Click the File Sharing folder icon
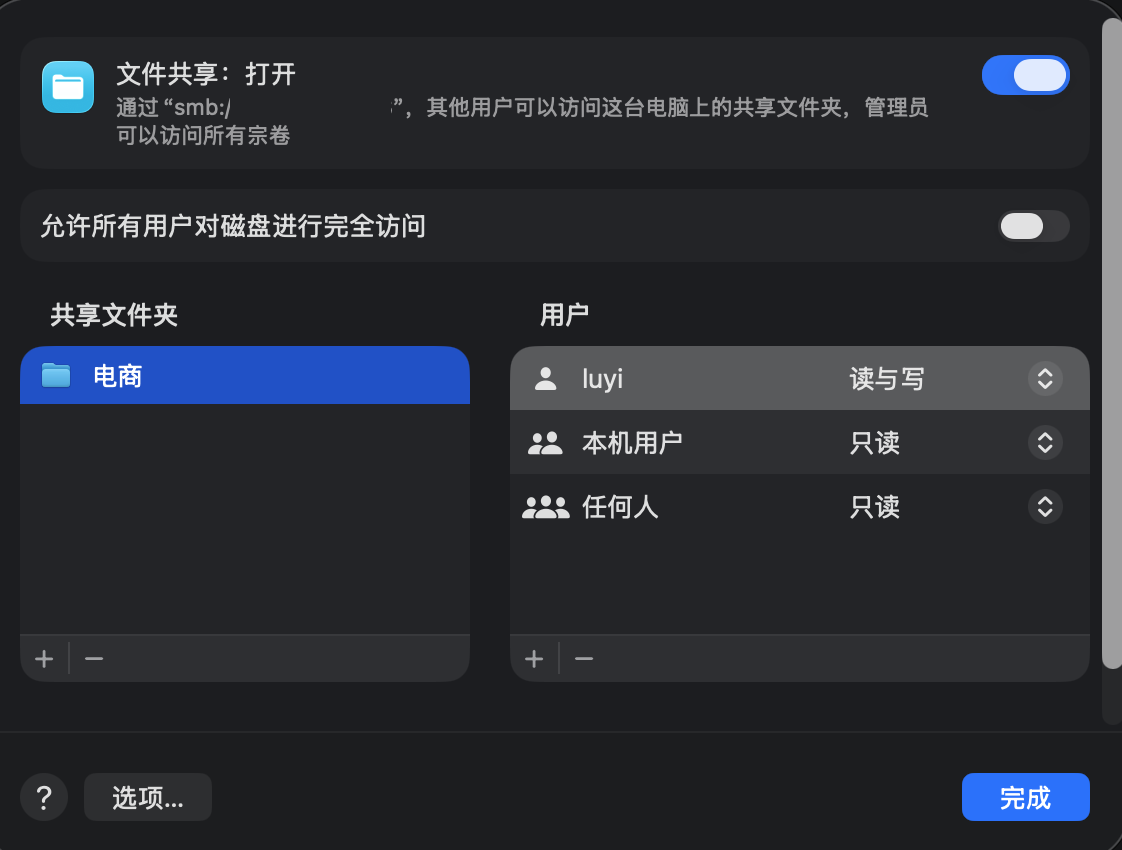The height and width of the screenshot is (850, 1122). tap(68, 87)
